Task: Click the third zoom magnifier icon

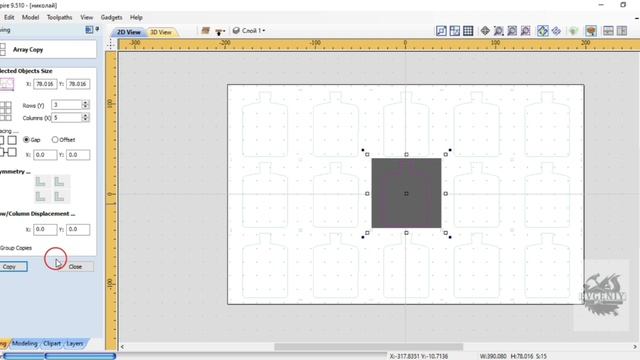Action: pos(525,31)
